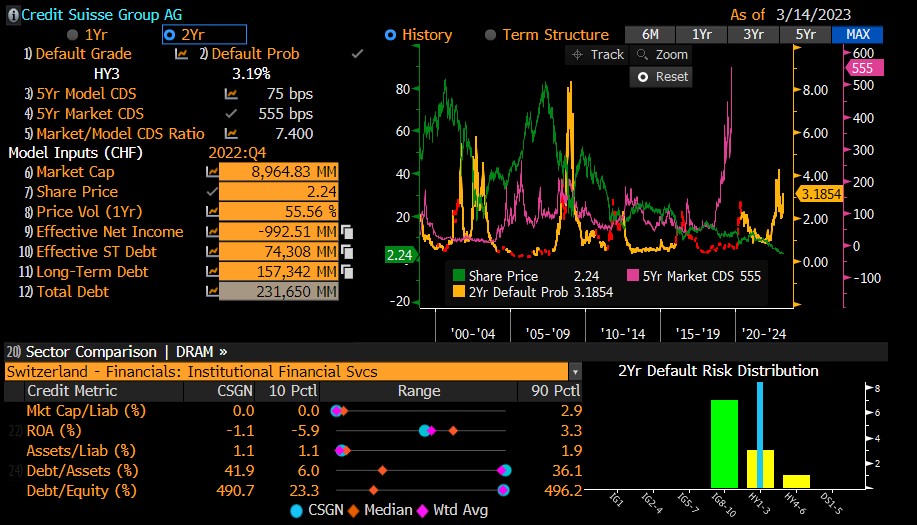Click the pink 5Yr Market CDS legend swatch
Viewport: 917px width, 525px height.
633,275
